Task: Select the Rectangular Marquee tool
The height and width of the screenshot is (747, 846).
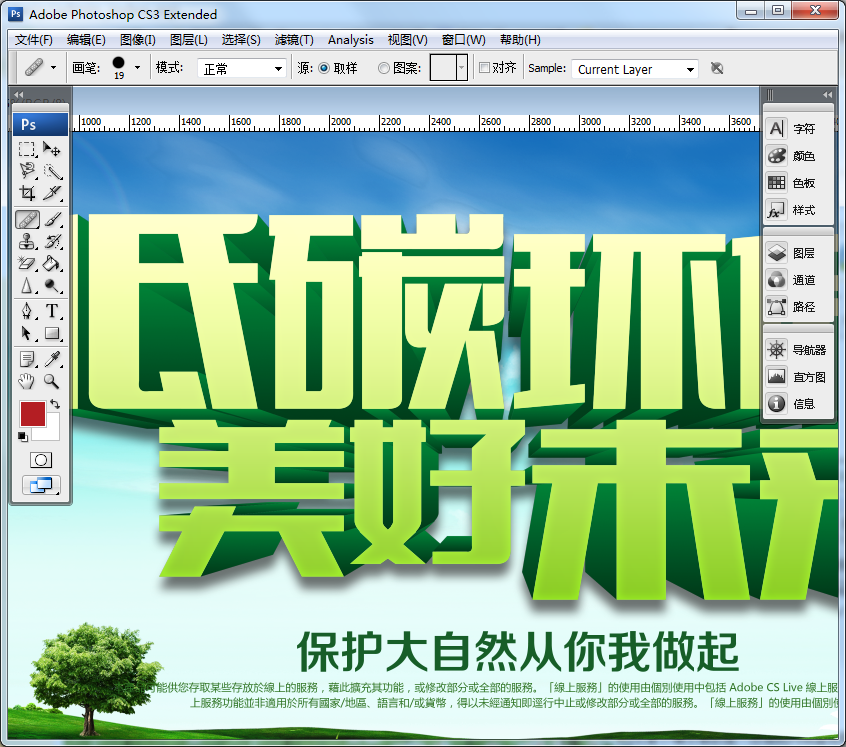Action: pyautogui.click(x=27, y=149)
